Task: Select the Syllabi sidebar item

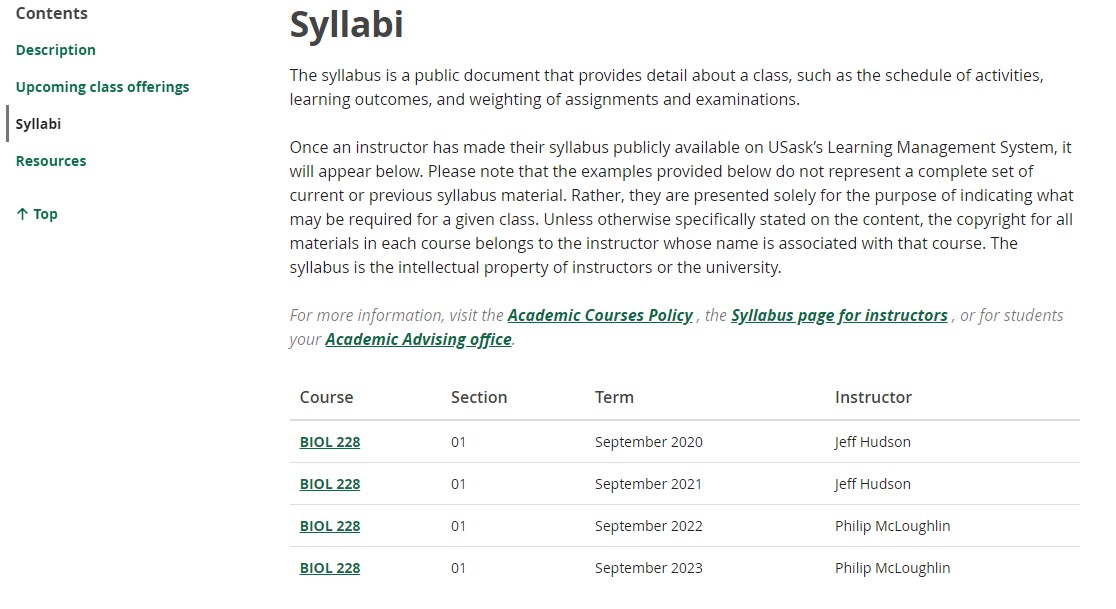Action: (38, 124)
